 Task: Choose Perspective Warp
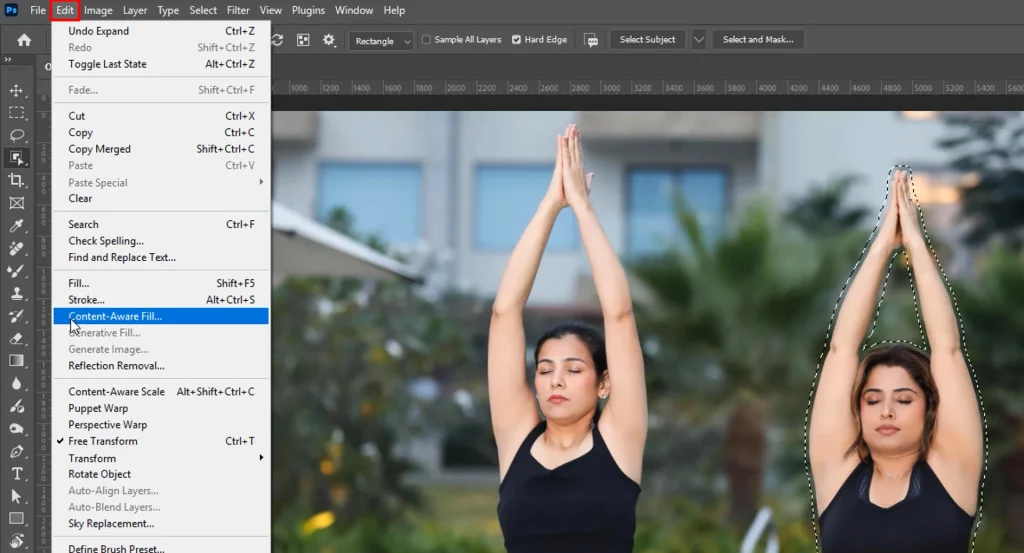point(161,424)
